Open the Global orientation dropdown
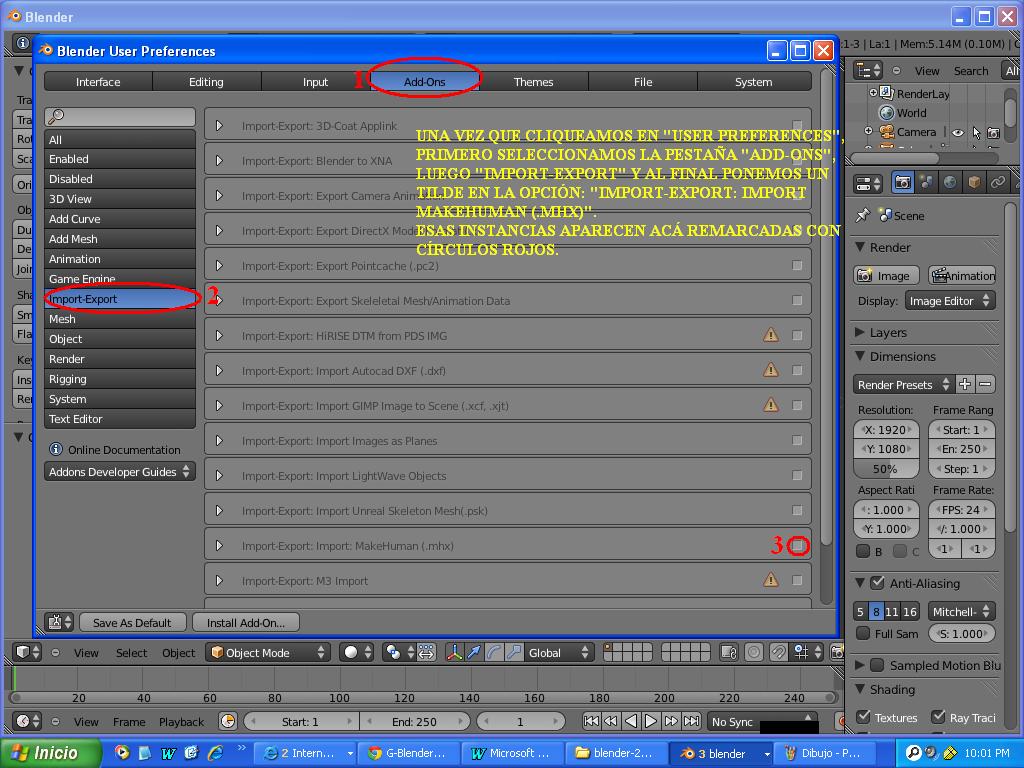The image size is (1024, 768). click(558, 652)
